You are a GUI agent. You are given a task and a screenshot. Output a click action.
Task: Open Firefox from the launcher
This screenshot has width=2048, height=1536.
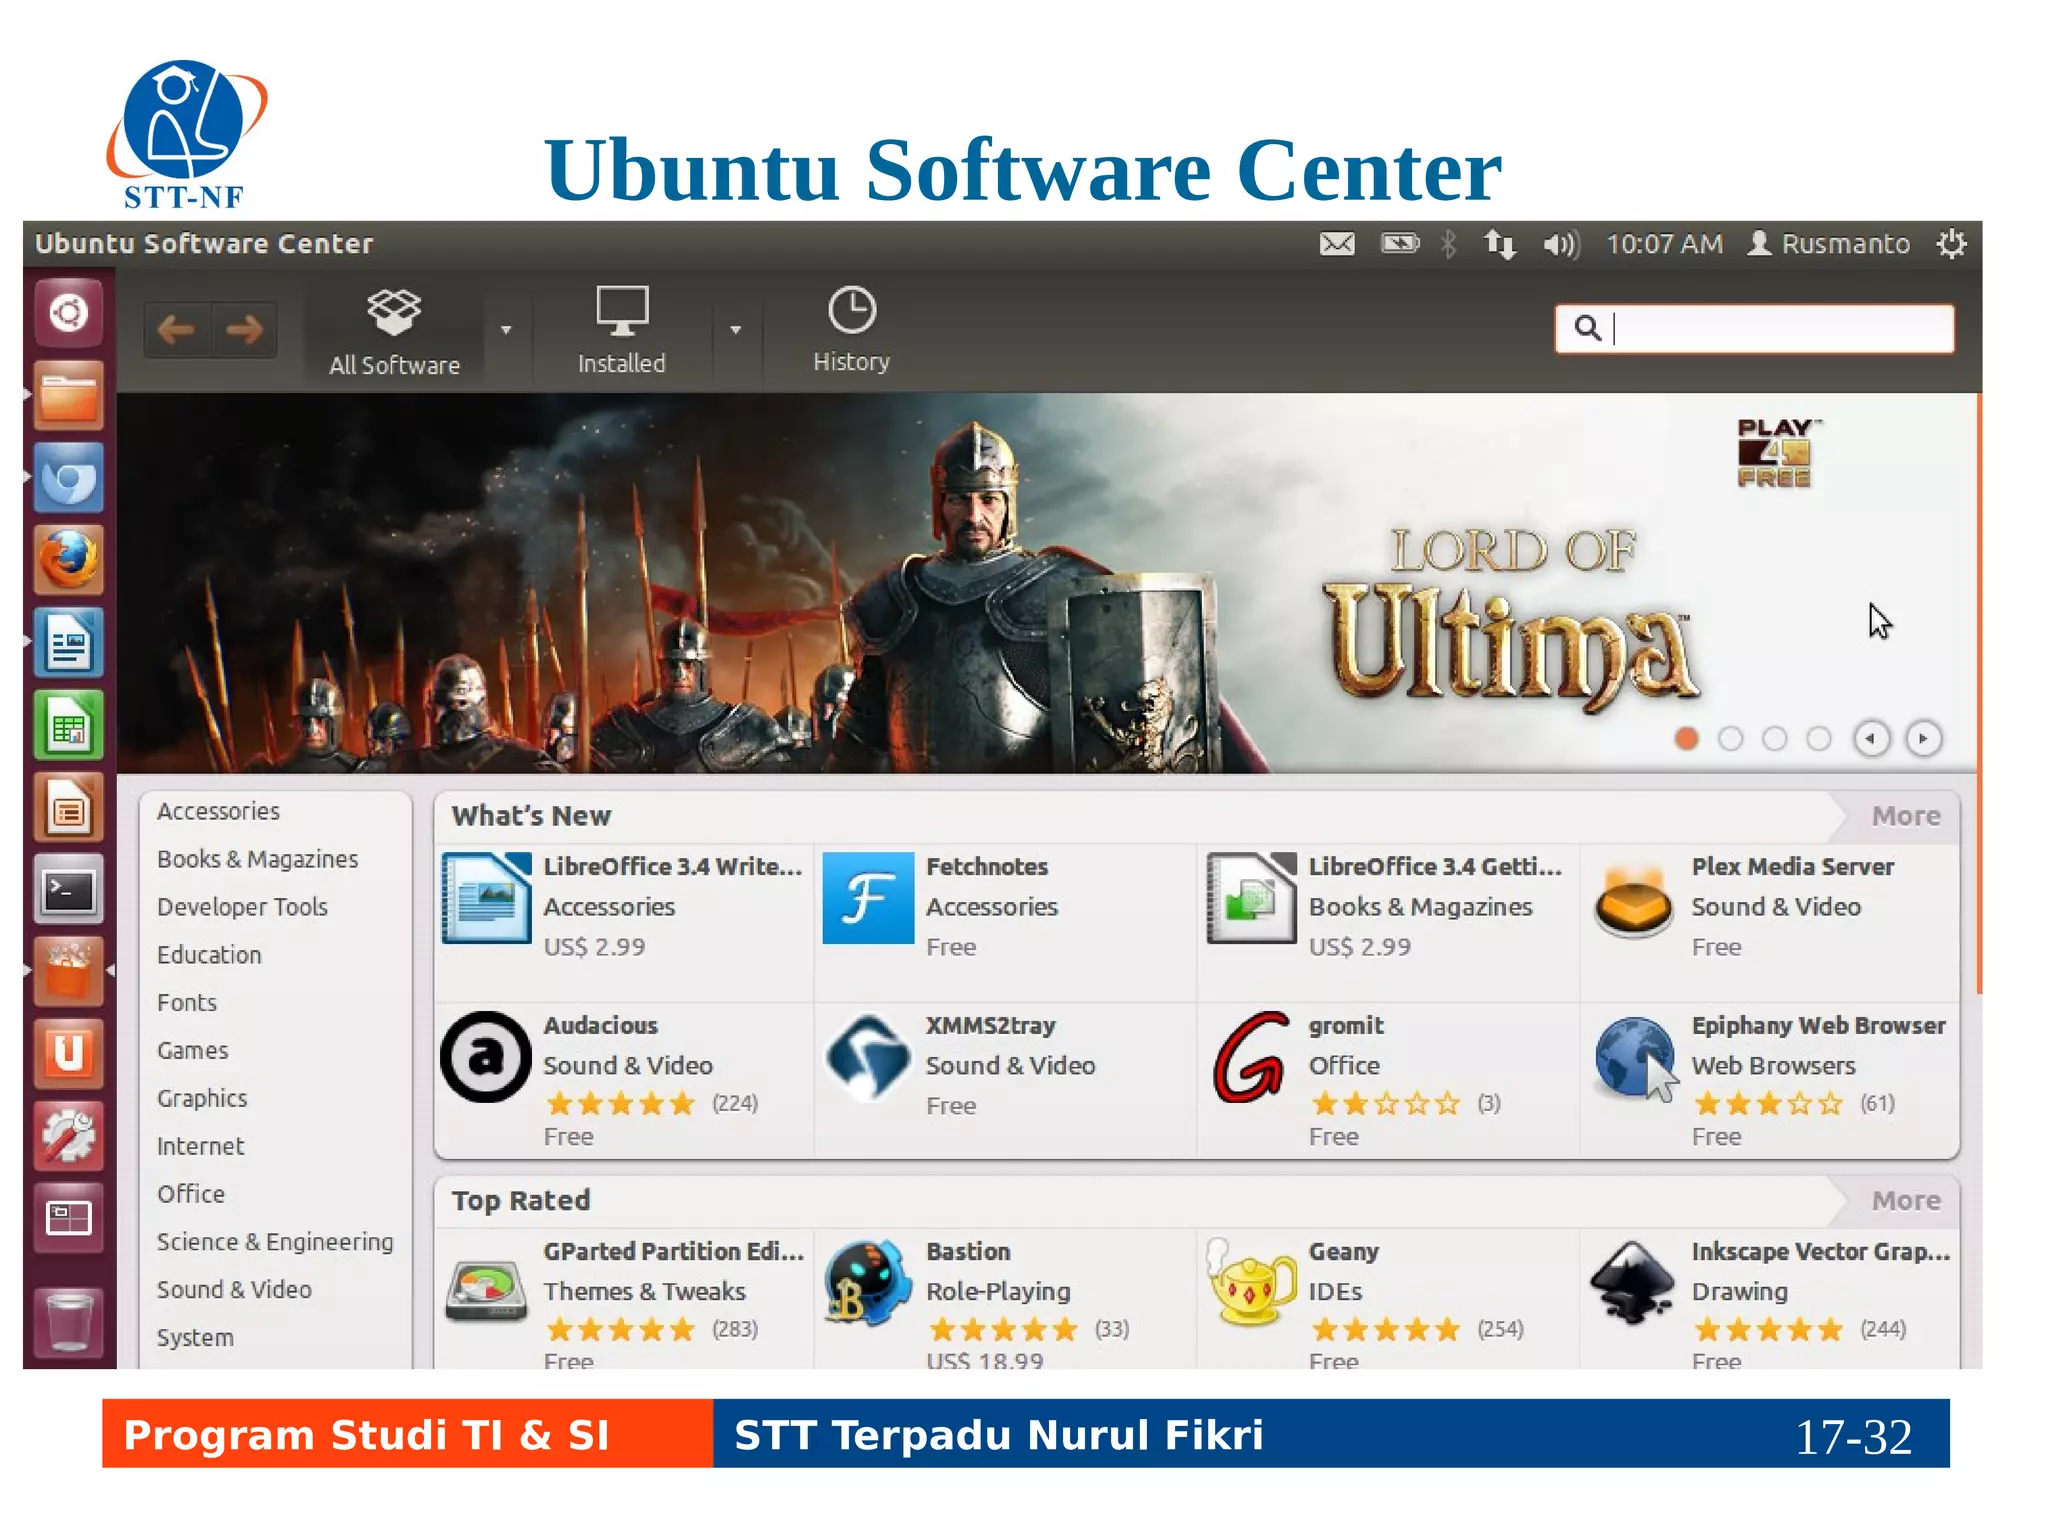pos(69,560)
